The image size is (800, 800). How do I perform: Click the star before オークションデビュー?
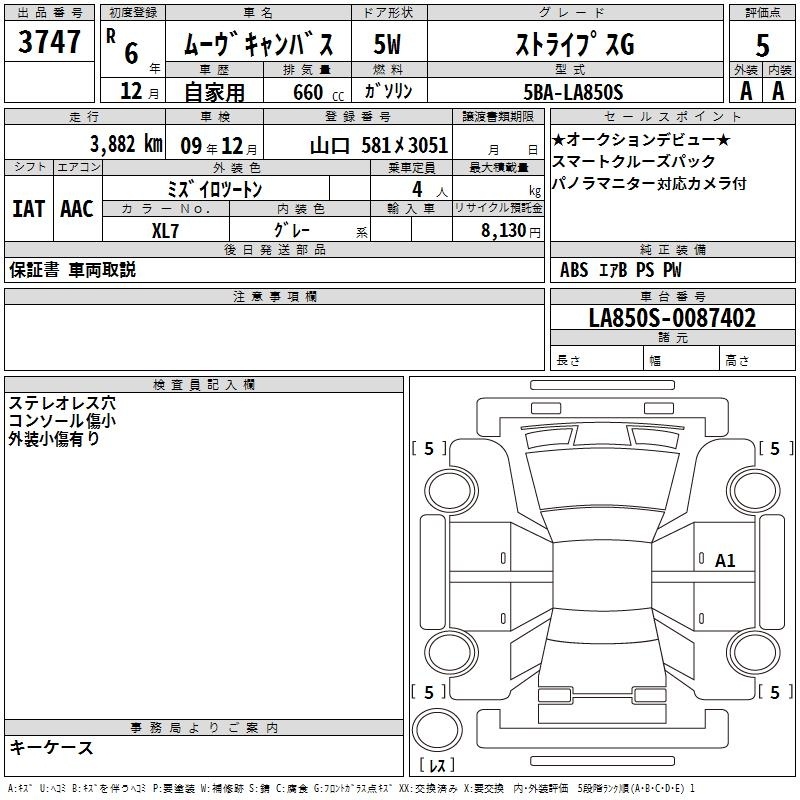point(558,139)
